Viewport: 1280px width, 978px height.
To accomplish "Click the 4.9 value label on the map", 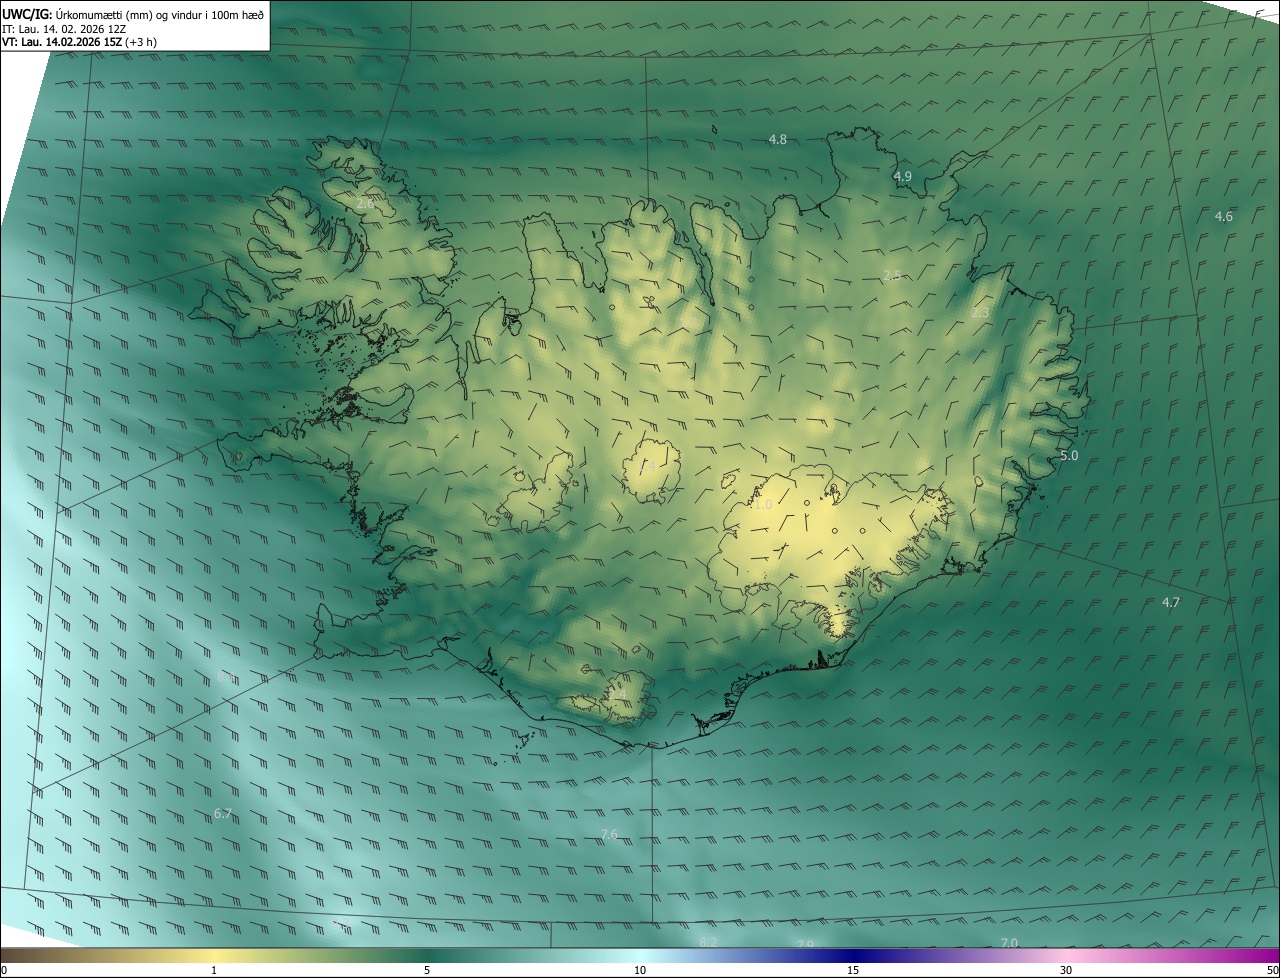I will [x=902, y=176].
